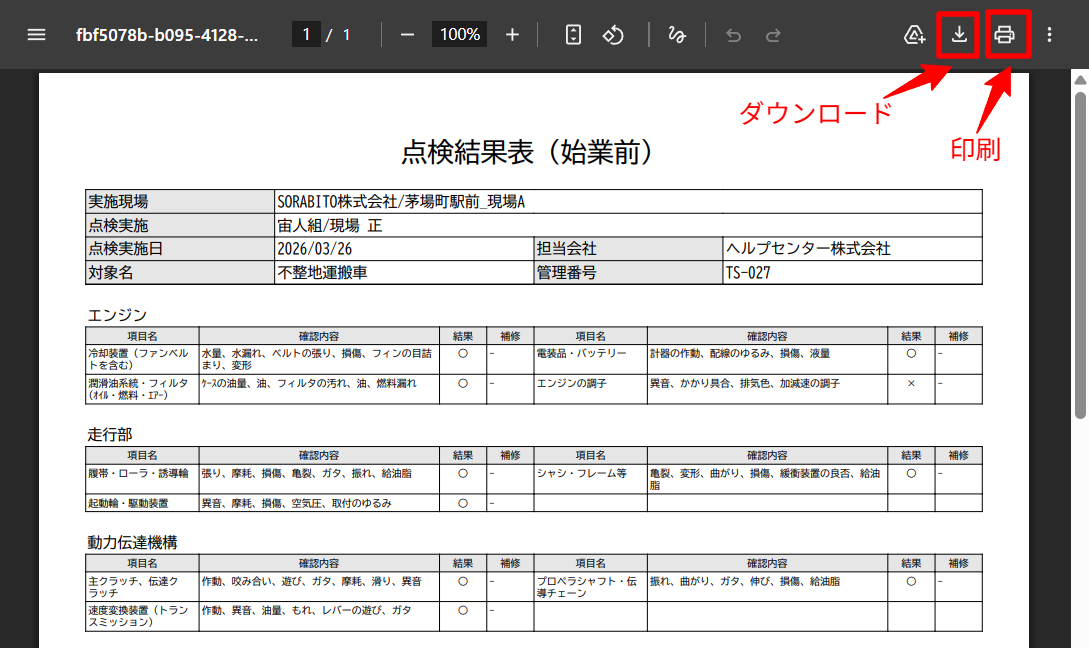
Task: Select the draw annotation tool
Action: tap(676, 35)
